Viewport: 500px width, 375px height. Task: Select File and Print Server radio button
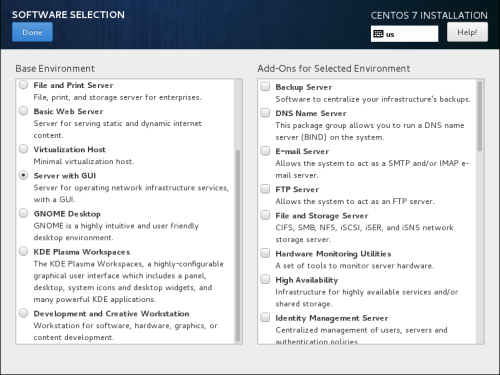click(x=23, y=85)
